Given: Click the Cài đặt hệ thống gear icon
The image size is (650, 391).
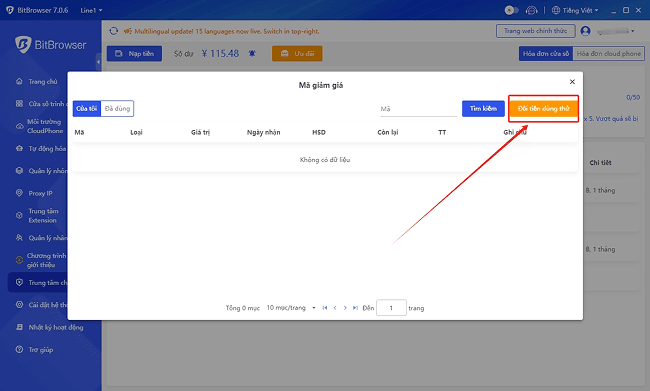Looking at the screenshot, I should [19, 305].
